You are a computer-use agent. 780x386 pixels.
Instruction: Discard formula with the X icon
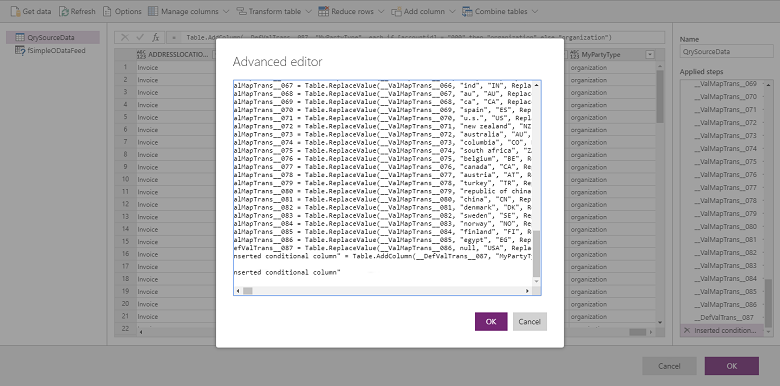point(125,37)
